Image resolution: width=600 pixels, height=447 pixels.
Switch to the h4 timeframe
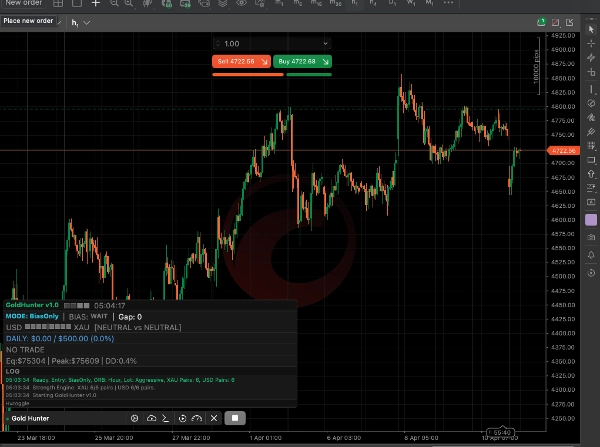coord(373,3)
